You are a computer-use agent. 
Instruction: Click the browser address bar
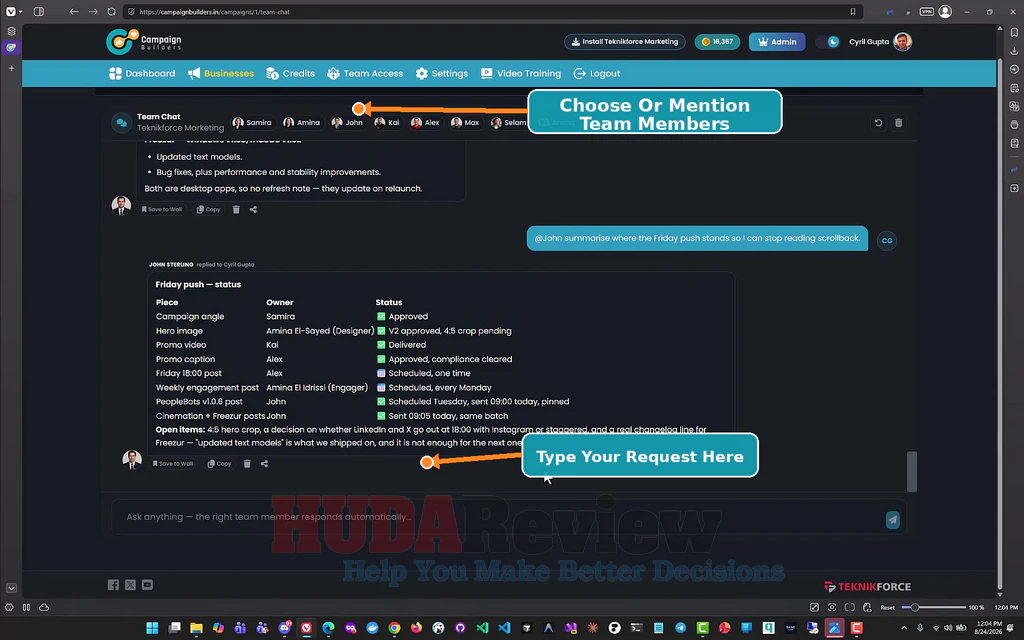(x=490, y=12)
